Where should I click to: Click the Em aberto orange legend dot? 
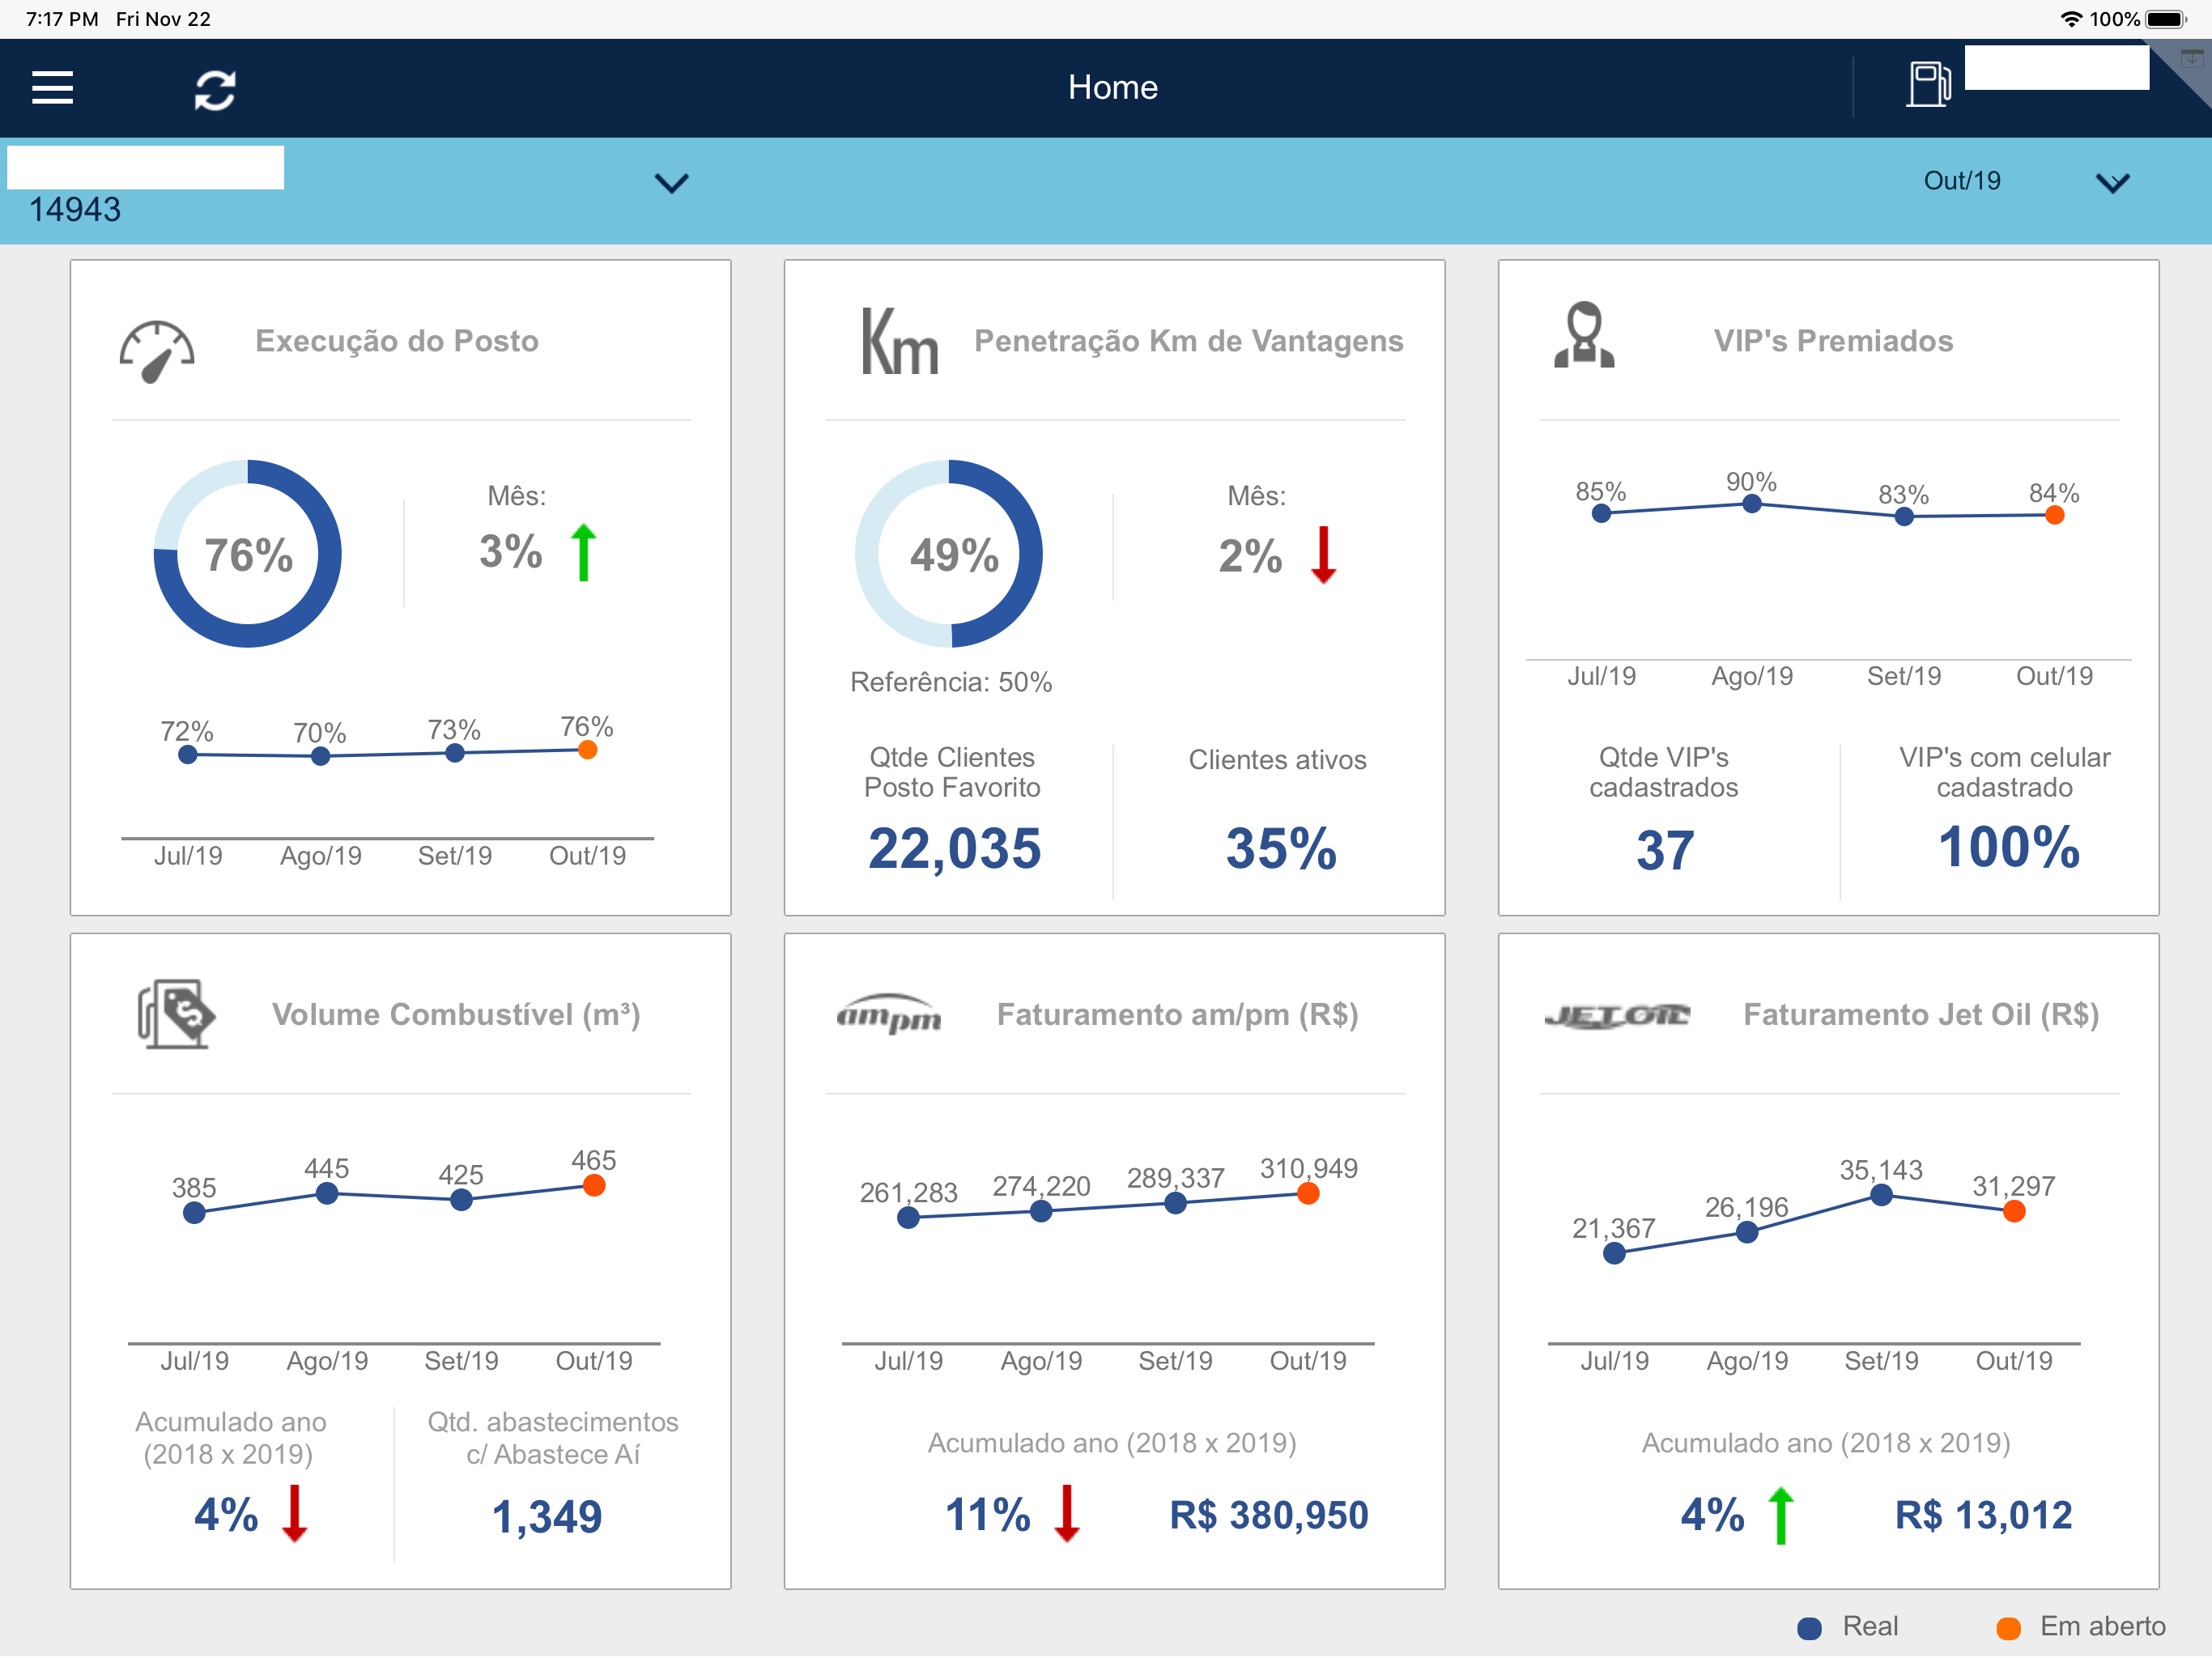2007,1627
